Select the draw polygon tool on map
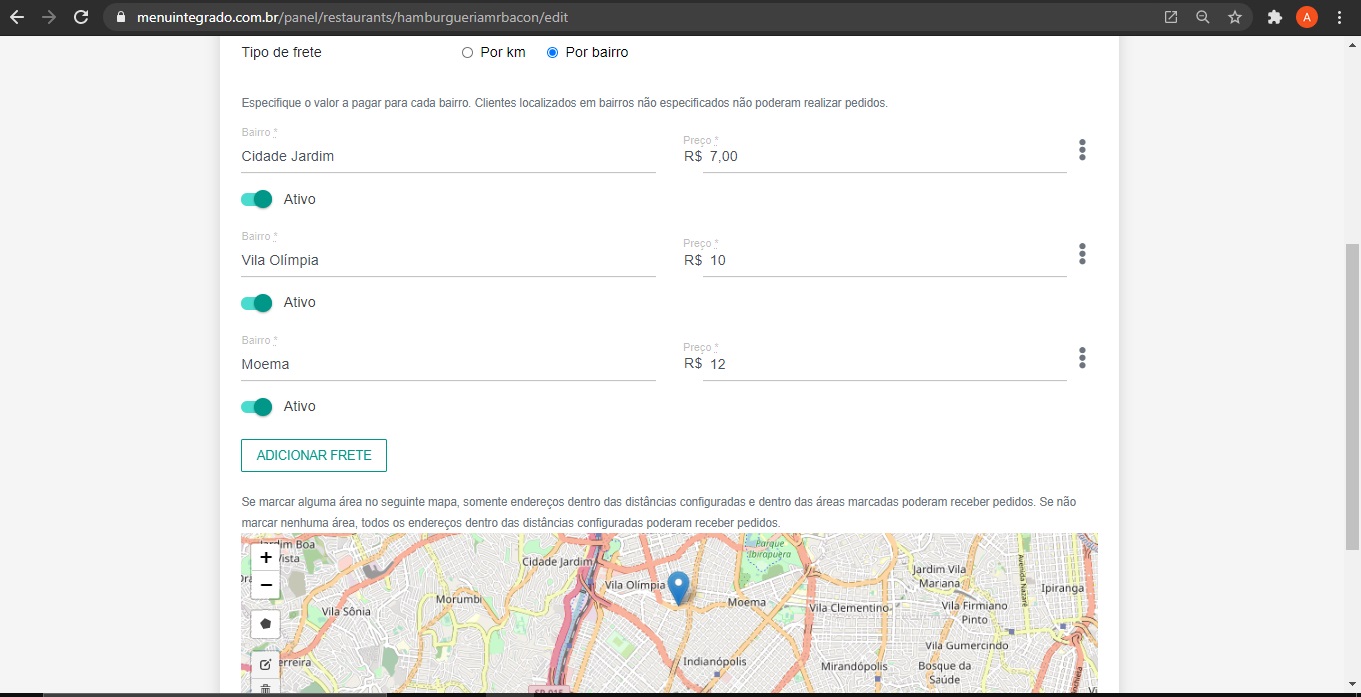 (x=265, y=623)
